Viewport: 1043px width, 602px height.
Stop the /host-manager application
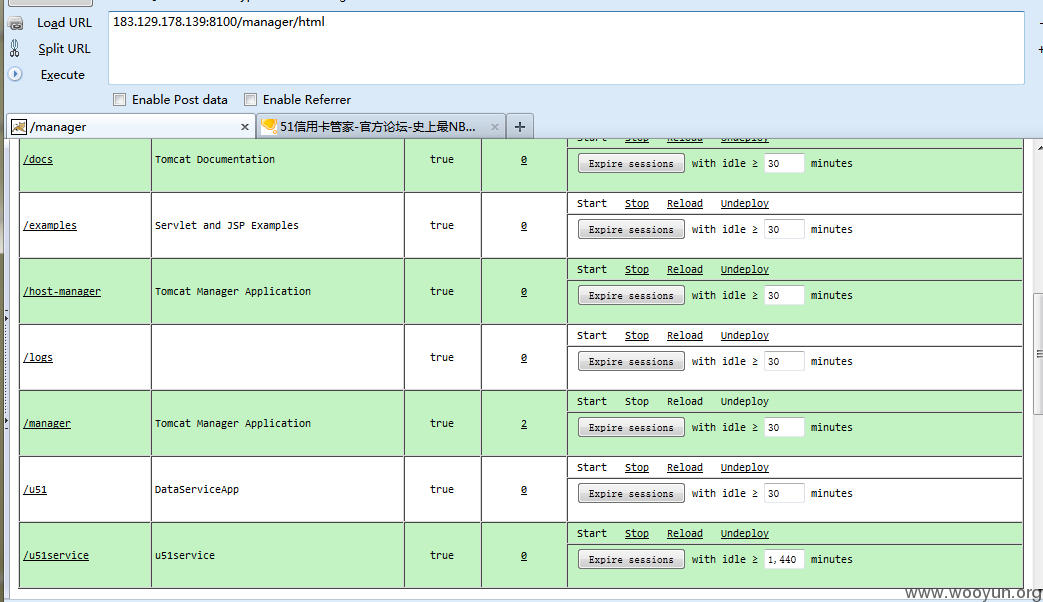point(637,269)
